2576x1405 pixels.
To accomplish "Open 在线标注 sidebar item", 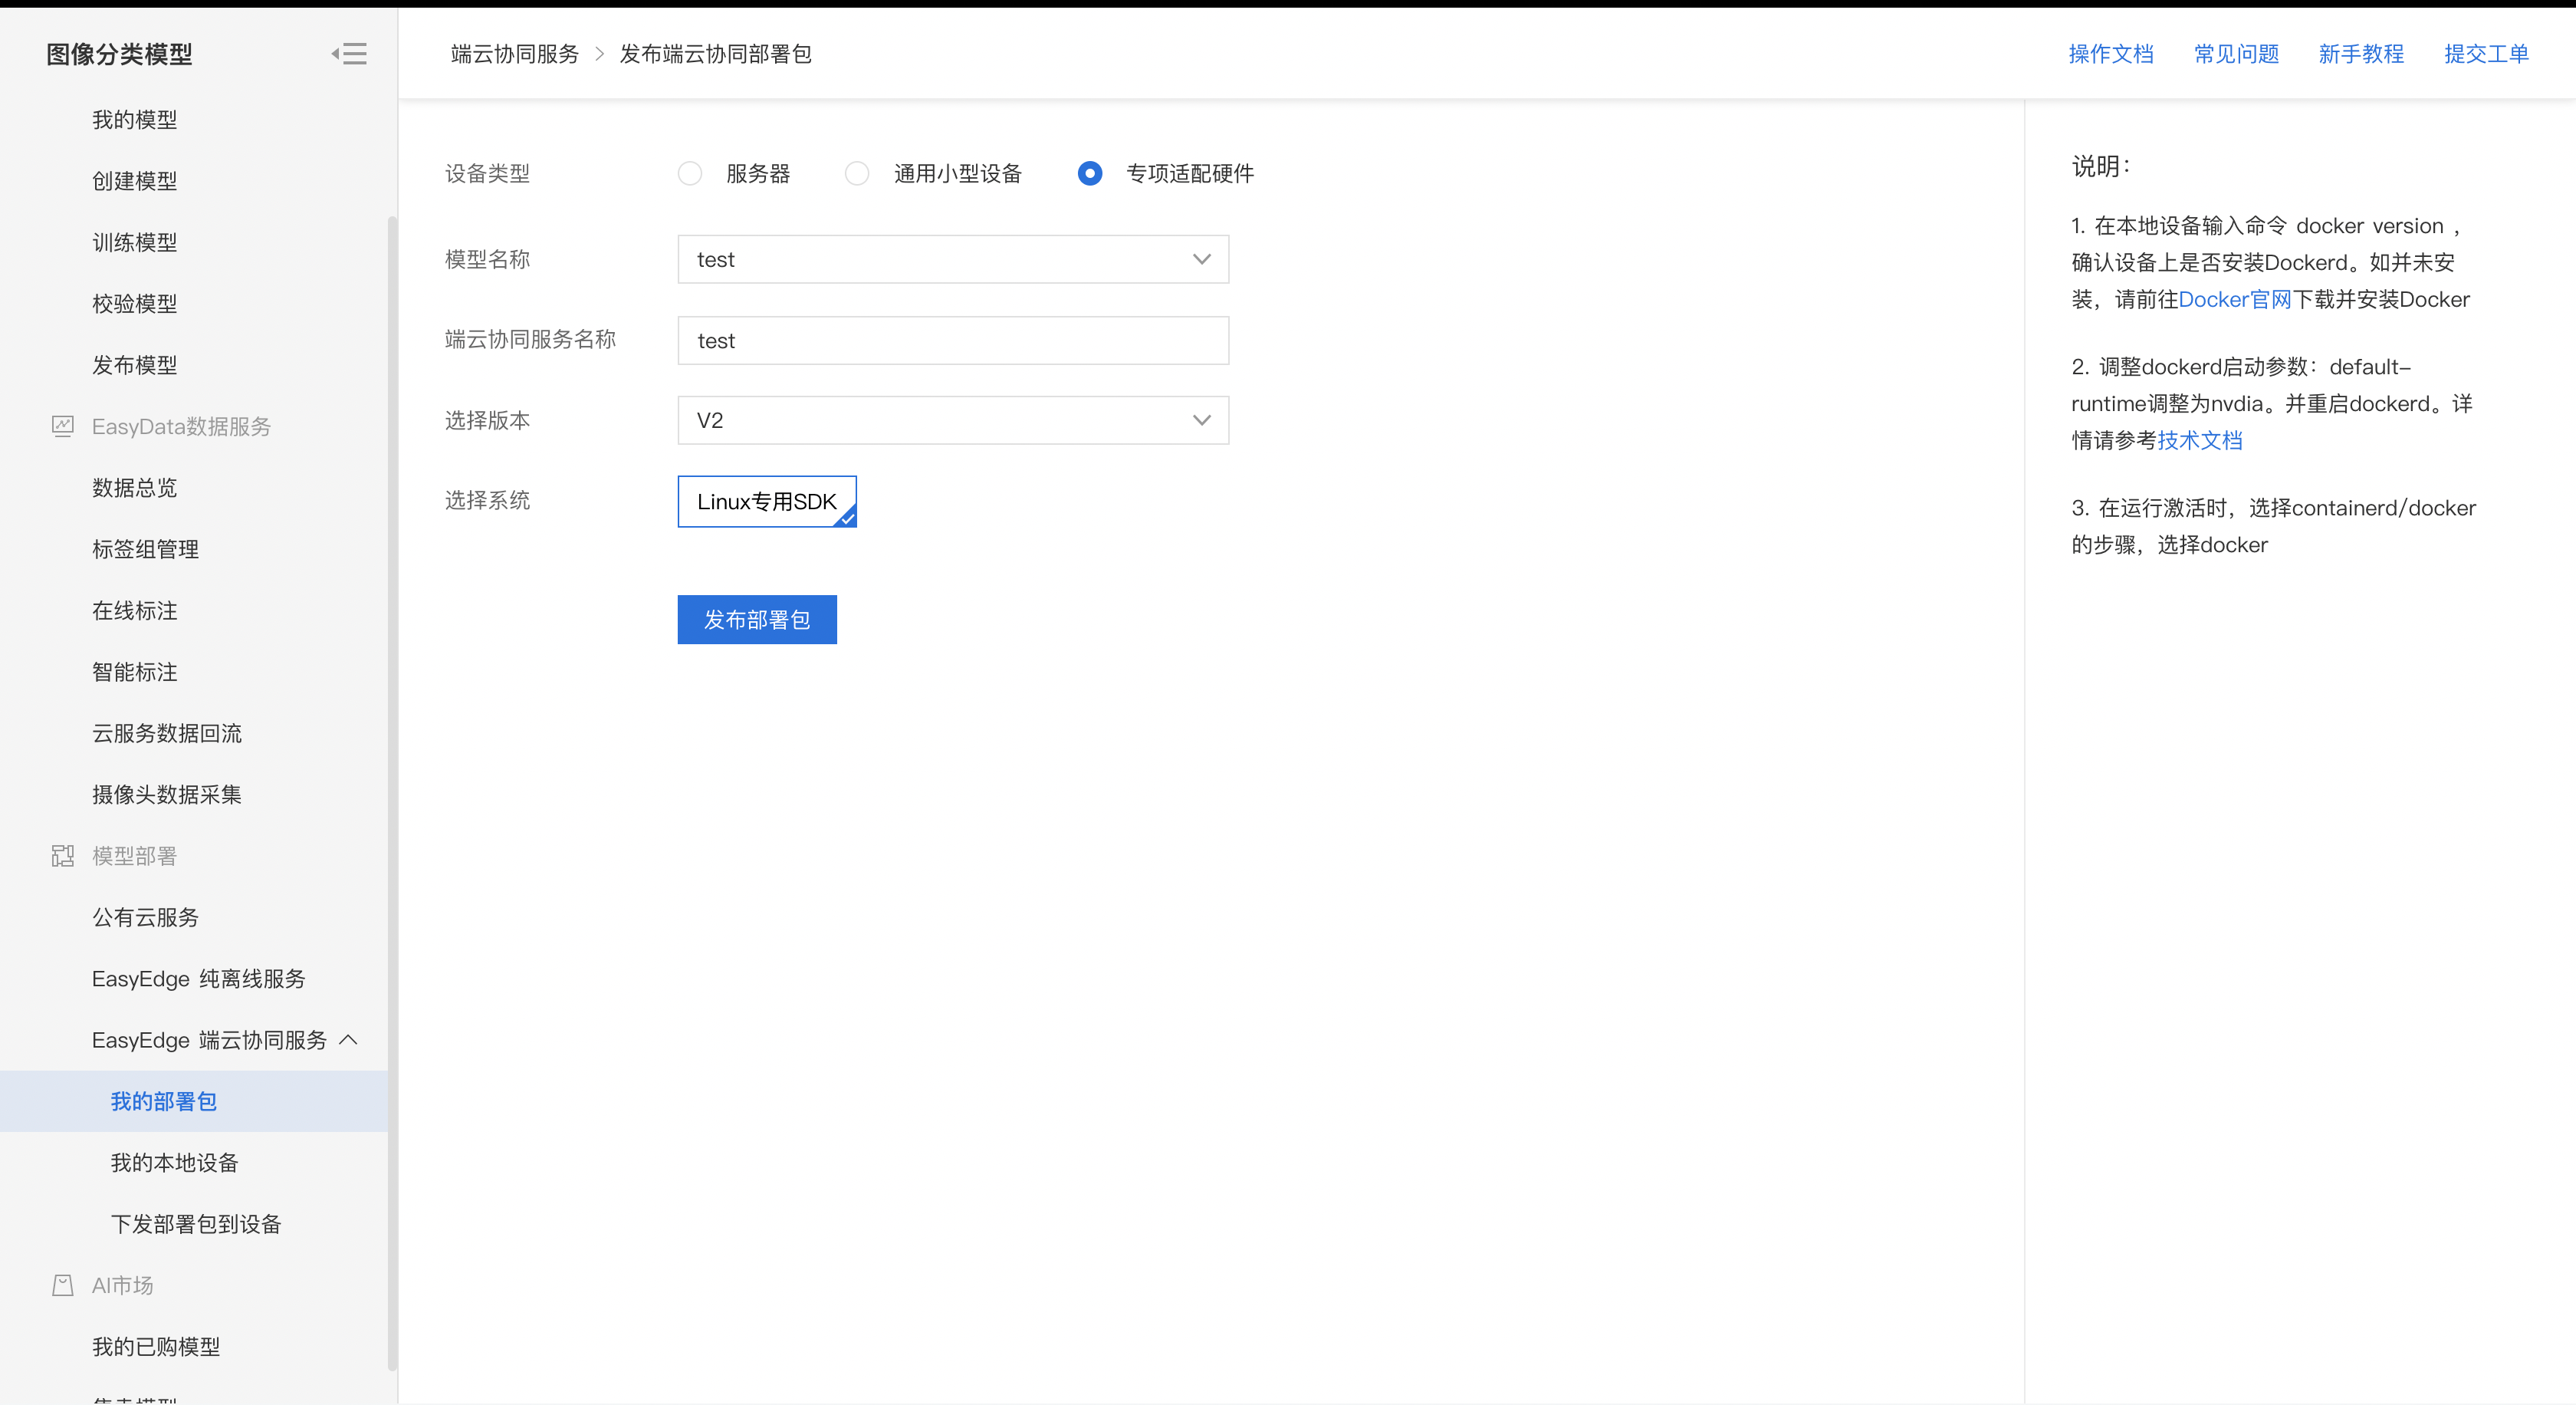I will coord(135,611).
